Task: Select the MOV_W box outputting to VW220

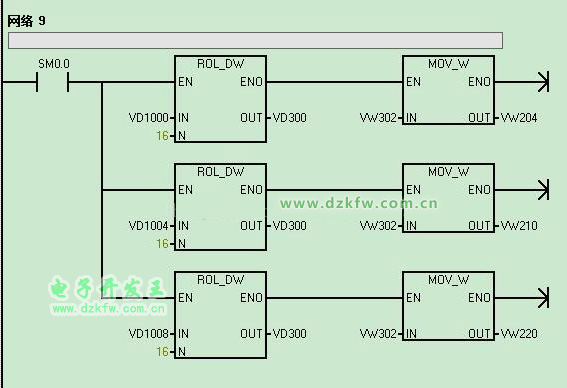Action: 448,306
